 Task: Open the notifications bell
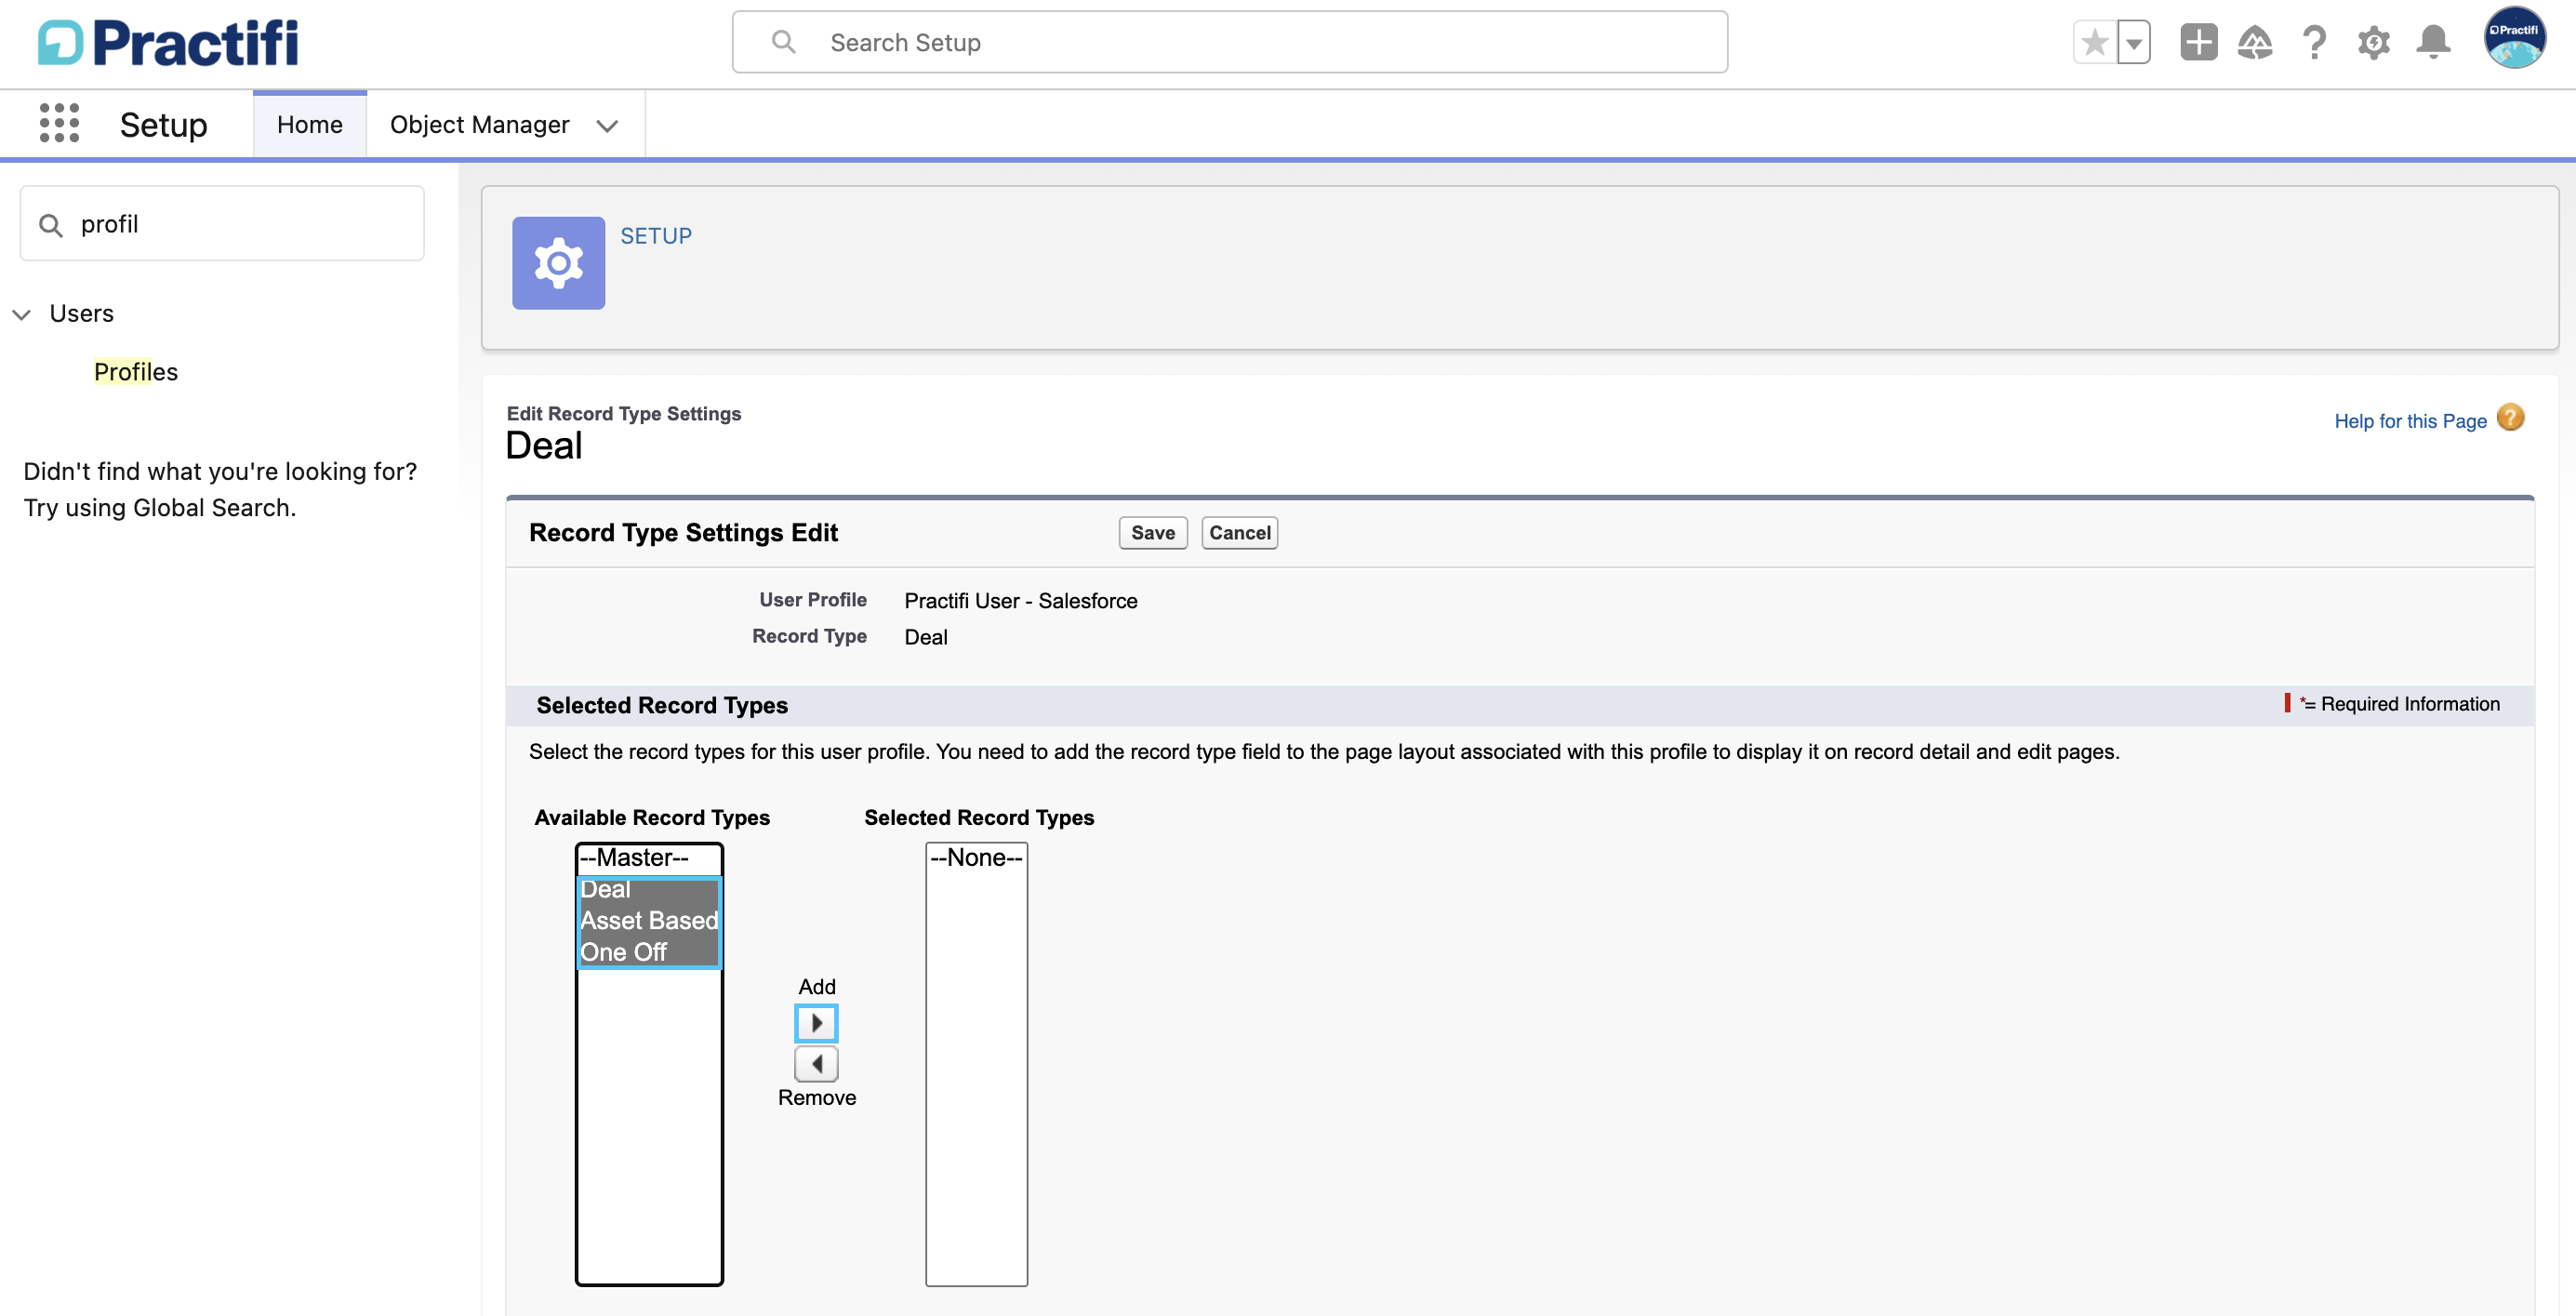pos(2433,42)
